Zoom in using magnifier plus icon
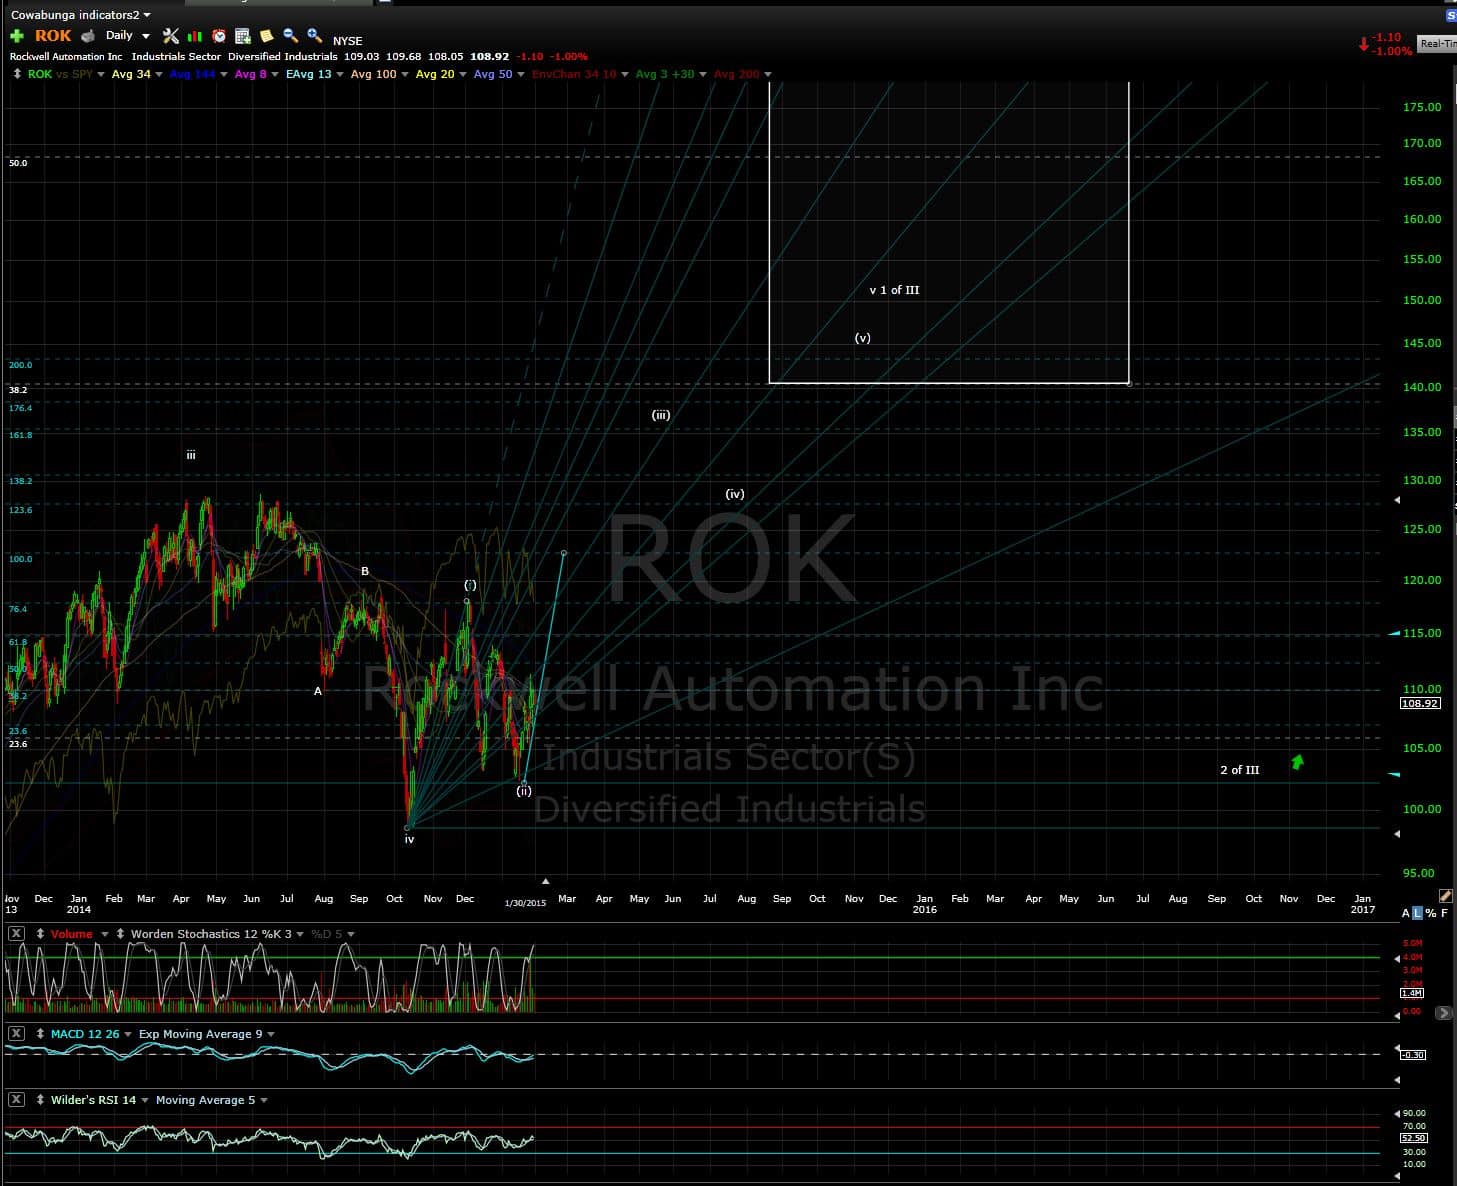 tap(314, 36)
